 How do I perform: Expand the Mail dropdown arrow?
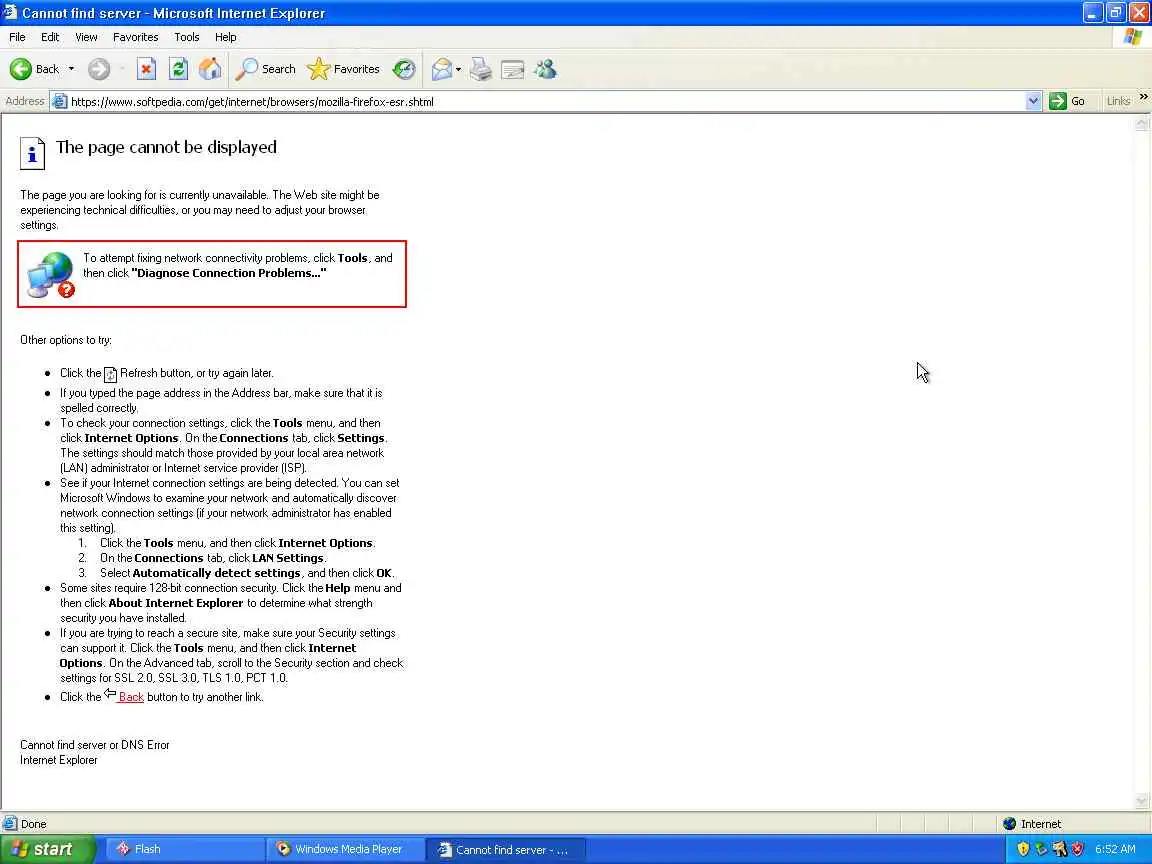click(x=458, y=69)
